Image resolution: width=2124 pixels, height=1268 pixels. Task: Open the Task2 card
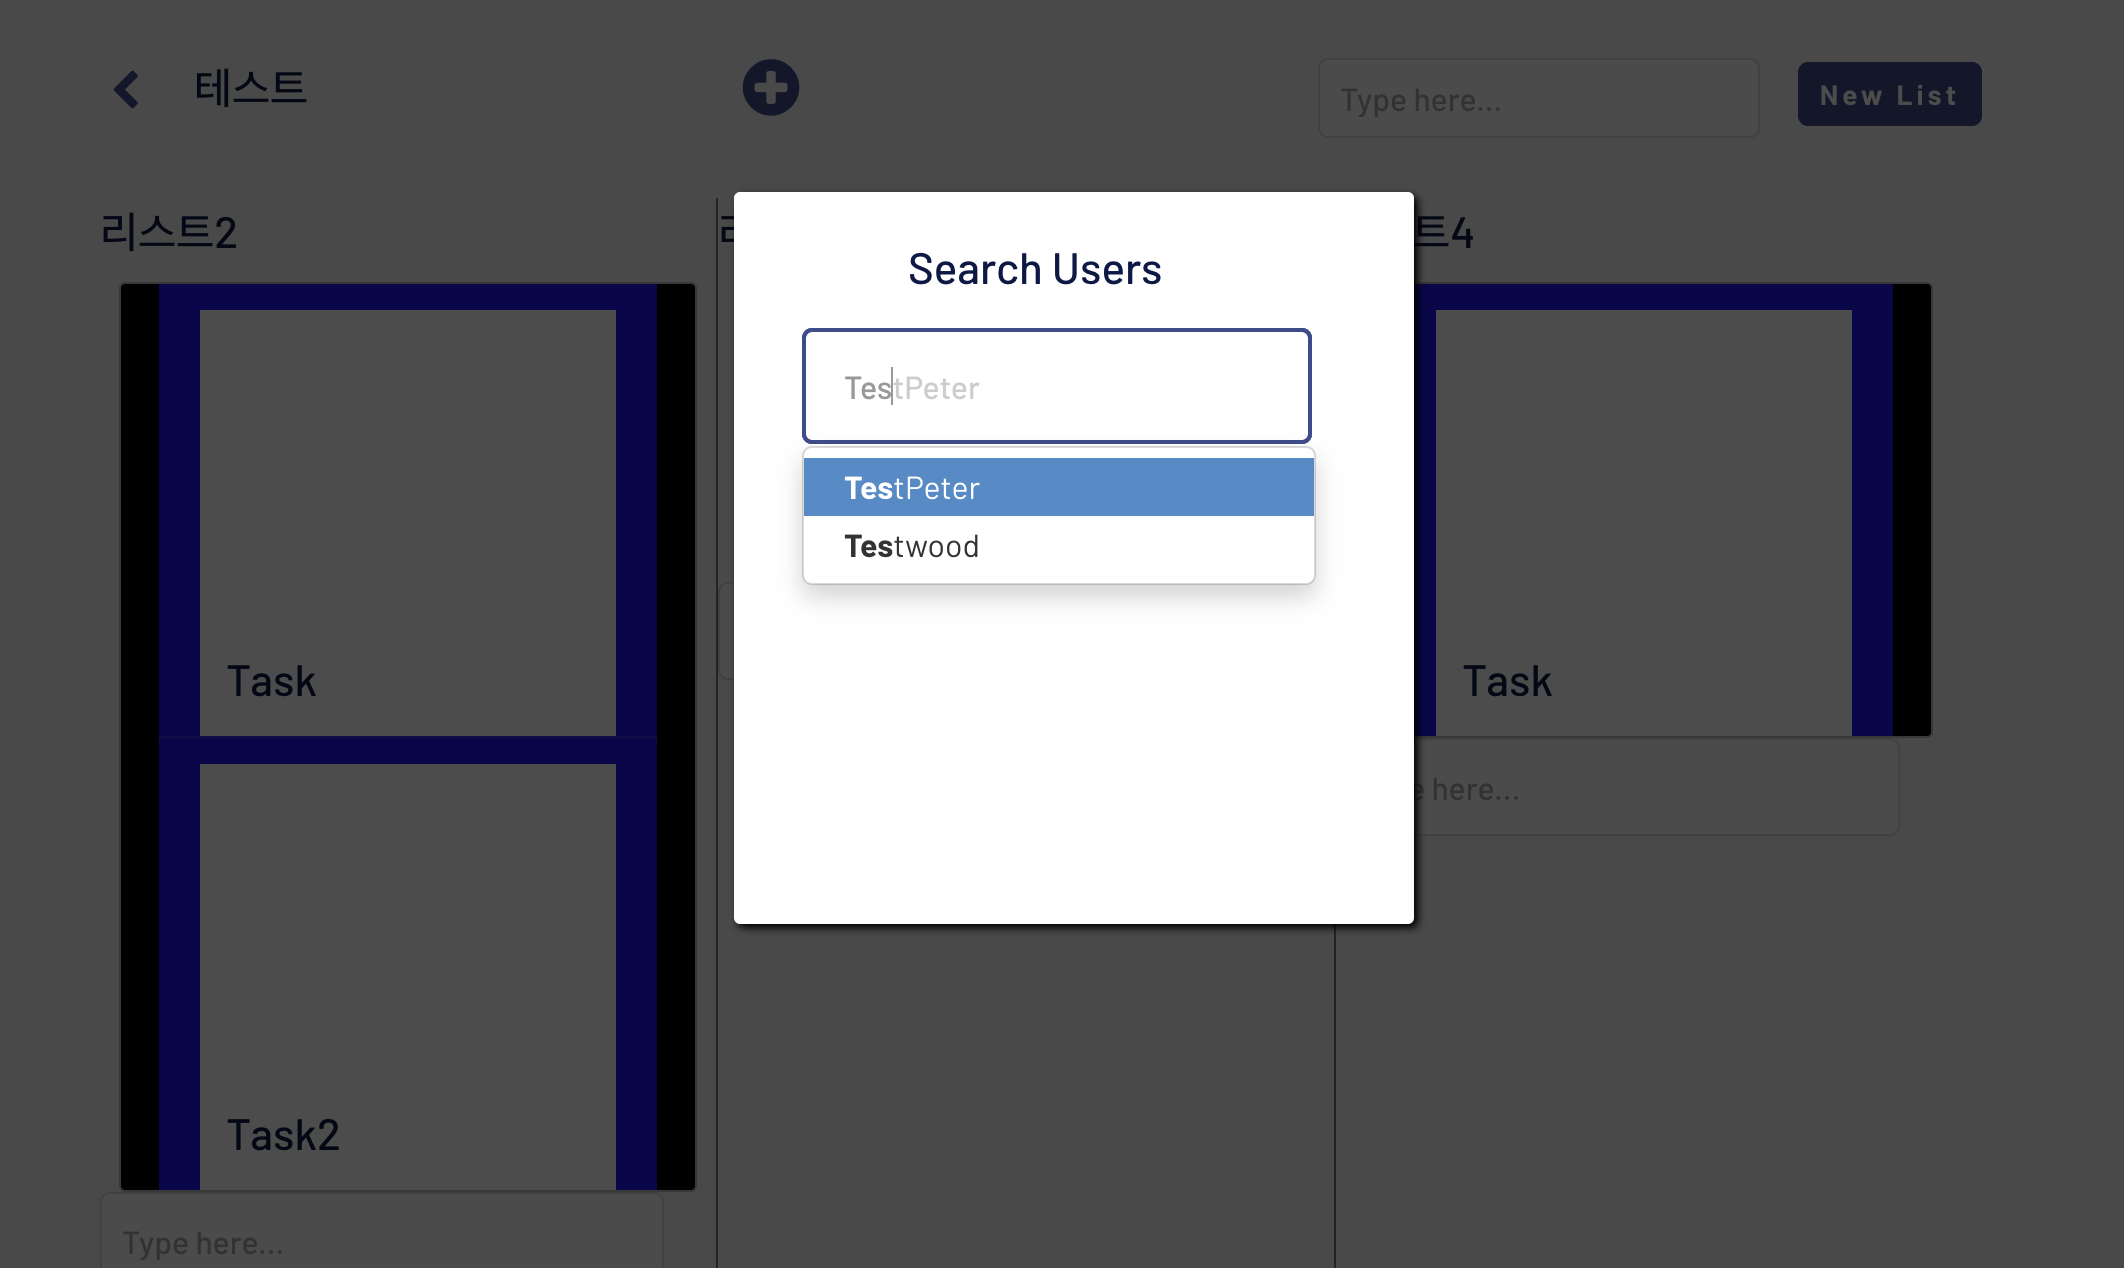pos(407,975)
